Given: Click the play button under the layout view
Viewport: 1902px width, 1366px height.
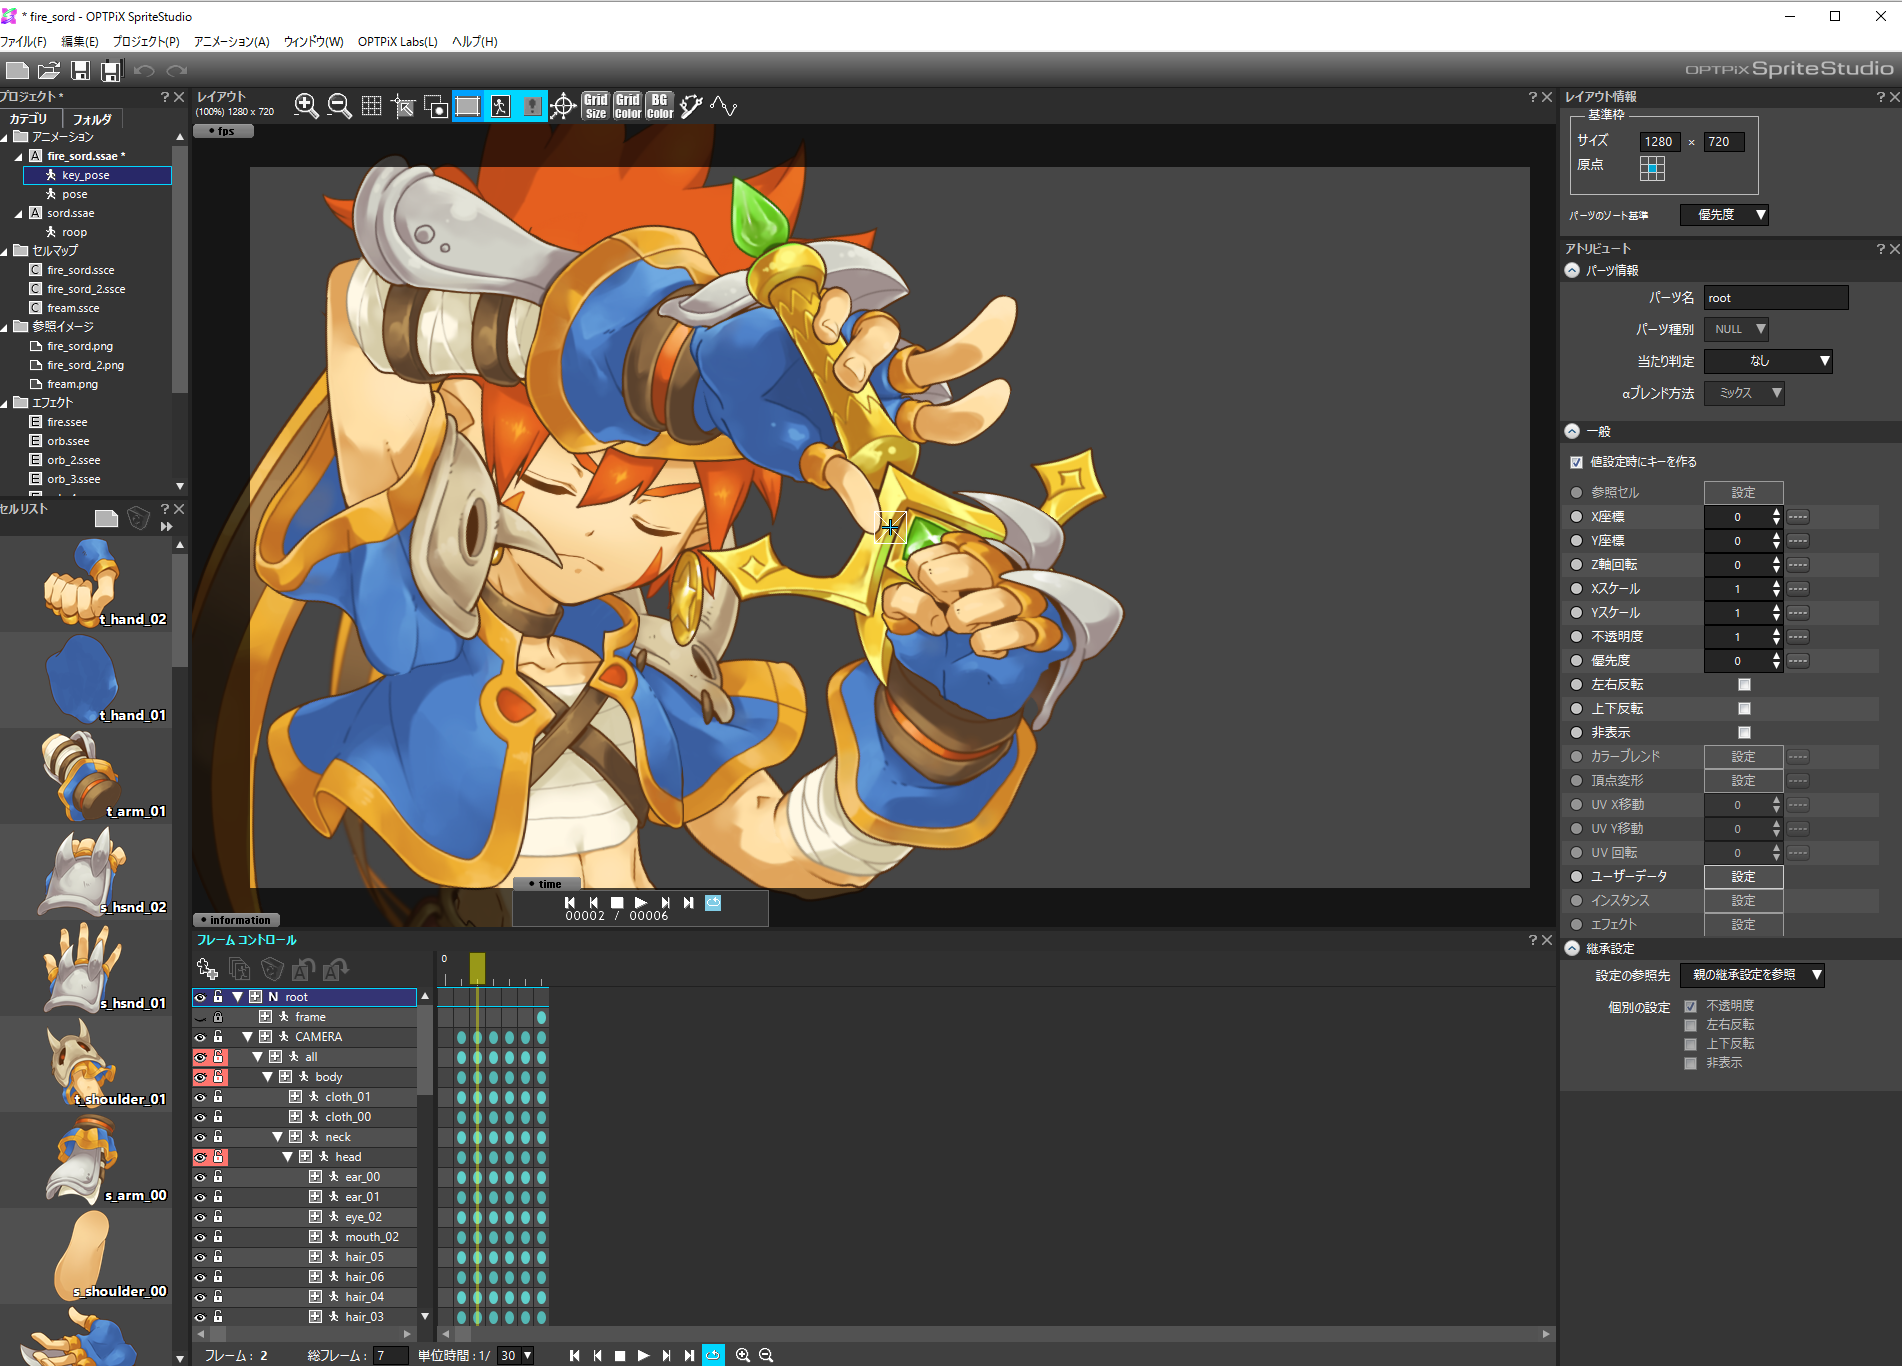Looking at the screenshot, I should tap(641, 902).
